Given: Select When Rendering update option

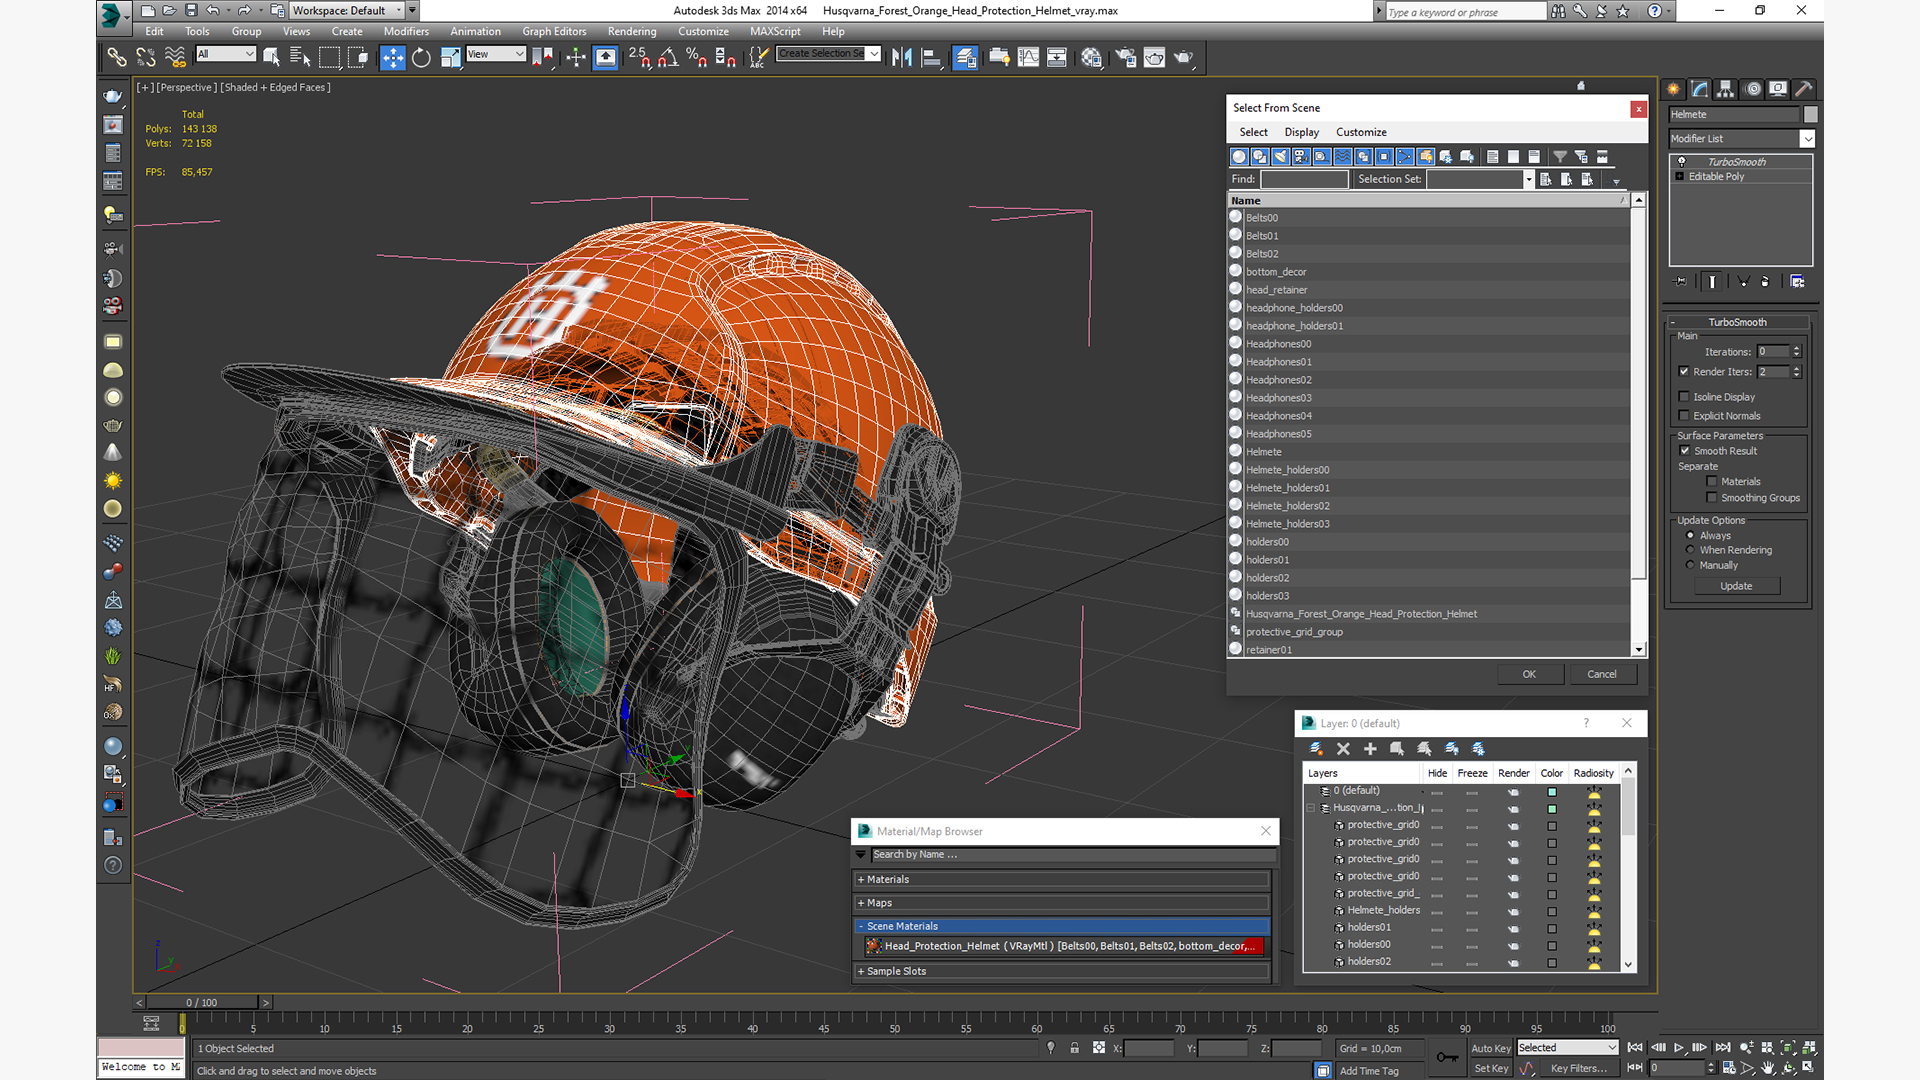Looking at the screenshot, I should (x=1691, y=550).
